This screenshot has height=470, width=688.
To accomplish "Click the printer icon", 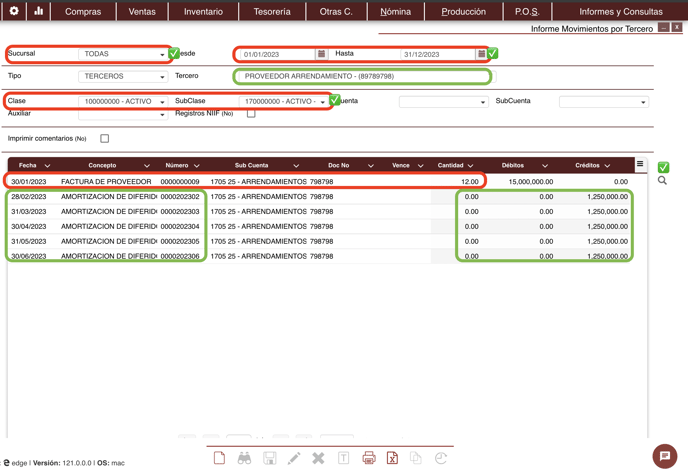I will [x=369, y=458].
